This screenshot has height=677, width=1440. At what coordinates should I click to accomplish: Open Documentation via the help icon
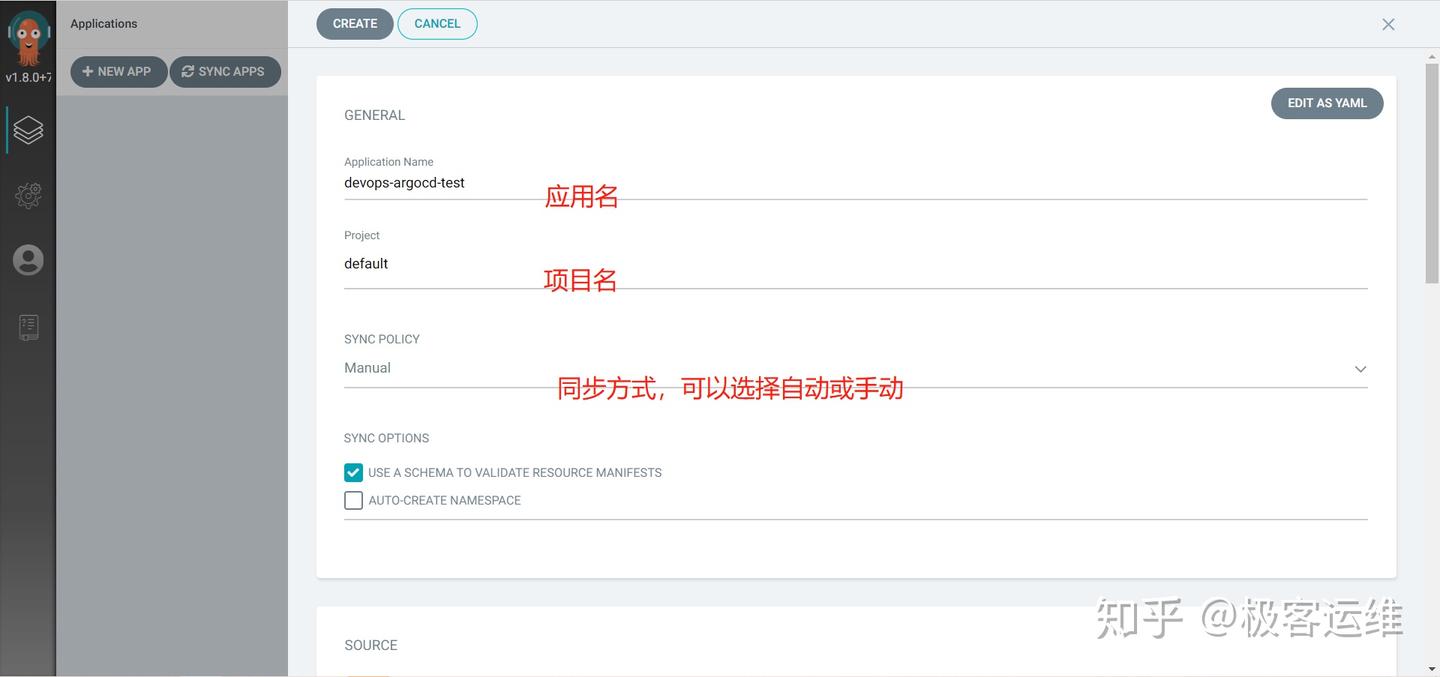click(28, 327)
